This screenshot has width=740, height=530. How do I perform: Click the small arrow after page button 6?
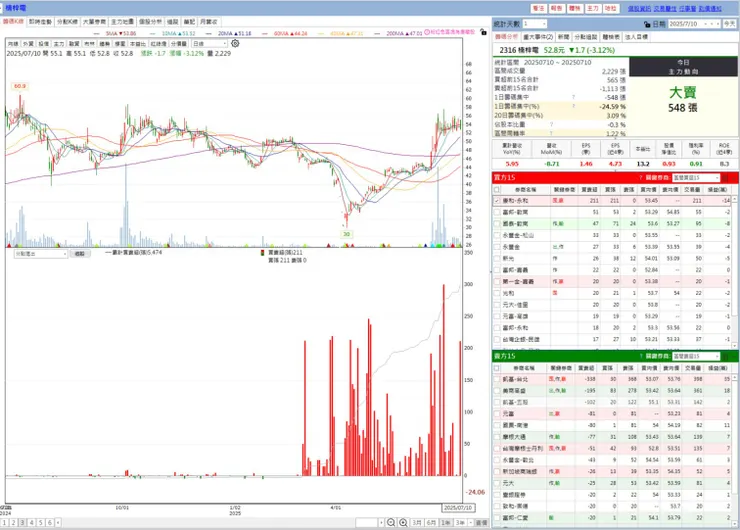click(x=58, y=522)
